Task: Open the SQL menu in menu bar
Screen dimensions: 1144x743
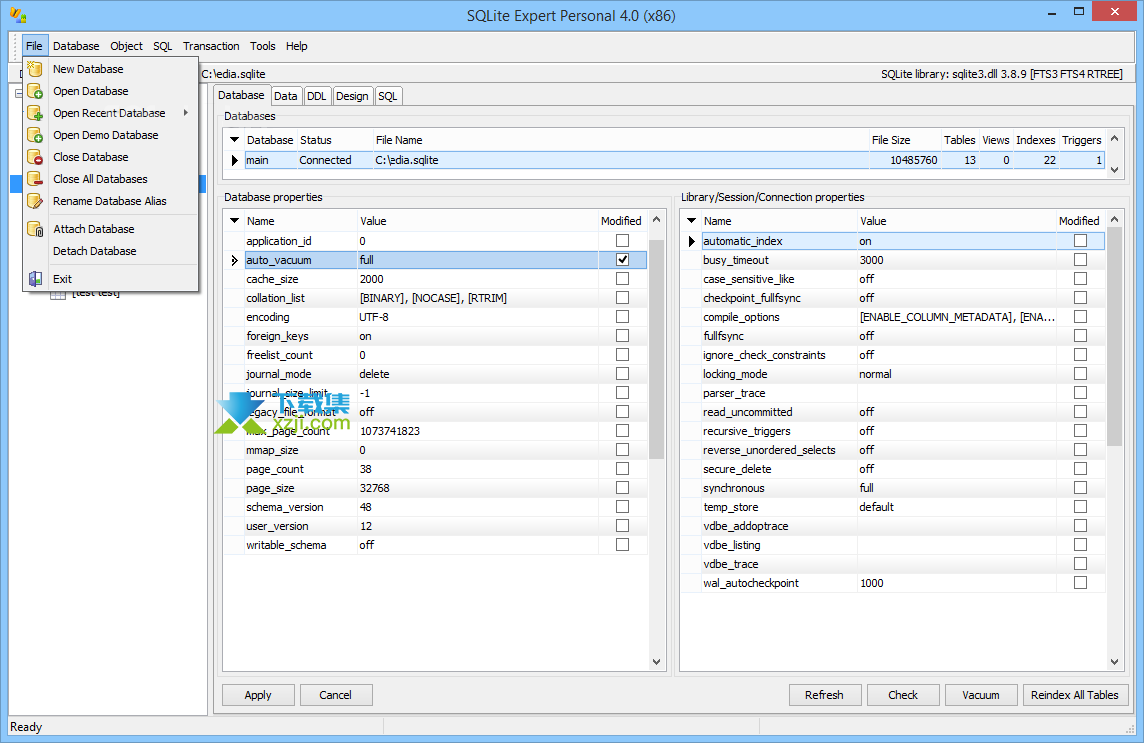Action: click(163, 46)
